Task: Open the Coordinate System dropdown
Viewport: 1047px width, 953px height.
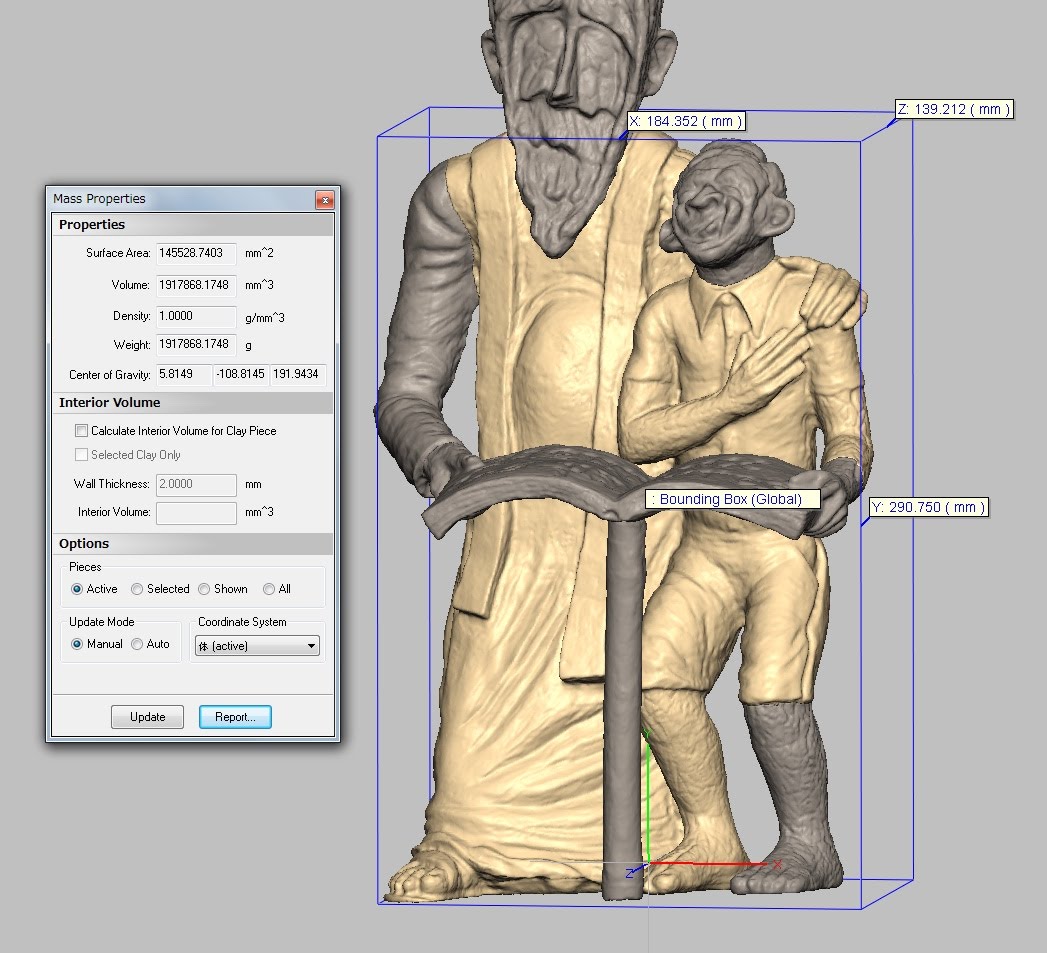Action: (257, 646)
